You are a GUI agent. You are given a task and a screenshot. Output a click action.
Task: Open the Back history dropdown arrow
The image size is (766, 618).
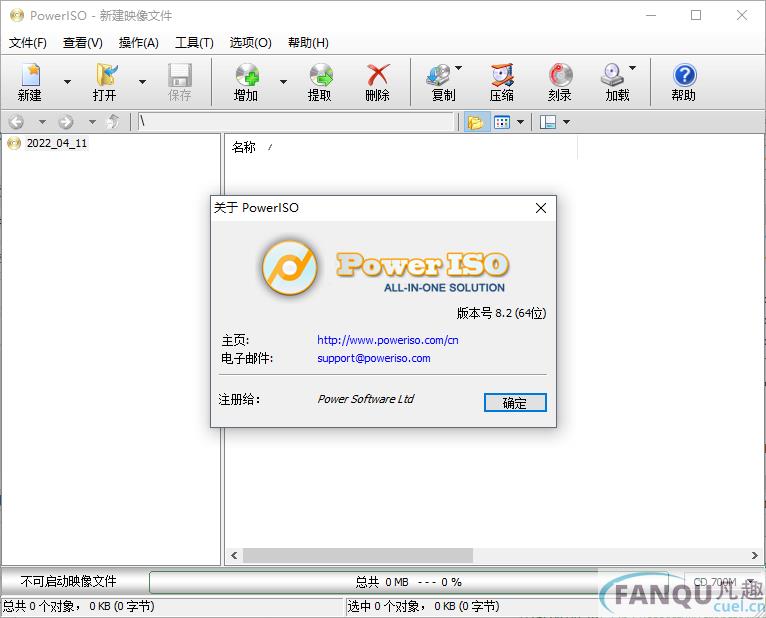pyautogui.click(x=42, y=122)
